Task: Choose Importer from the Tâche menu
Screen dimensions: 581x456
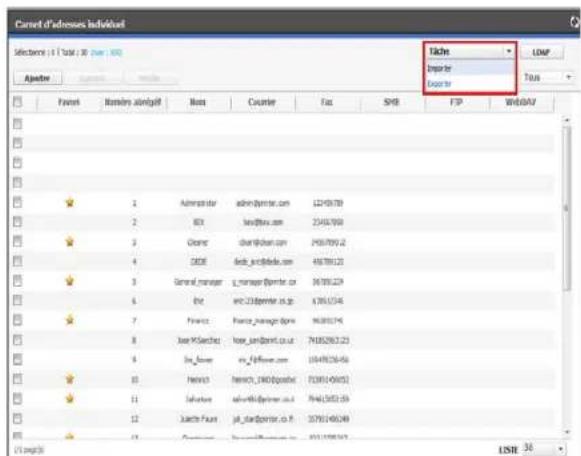Action: coord(470,68)
